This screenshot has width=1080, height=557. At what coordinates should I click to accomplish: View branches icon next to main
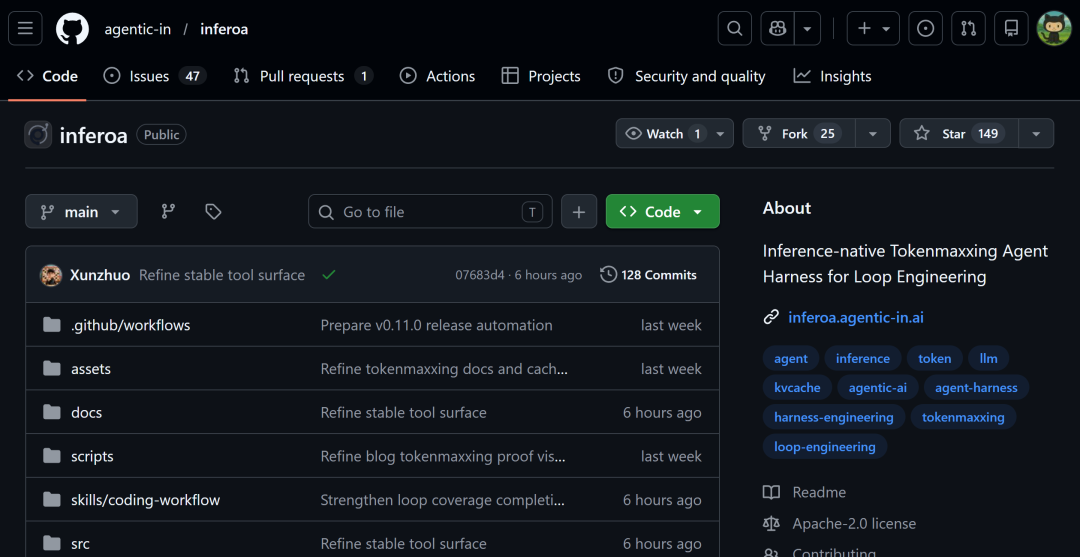[x=168, y=211]
